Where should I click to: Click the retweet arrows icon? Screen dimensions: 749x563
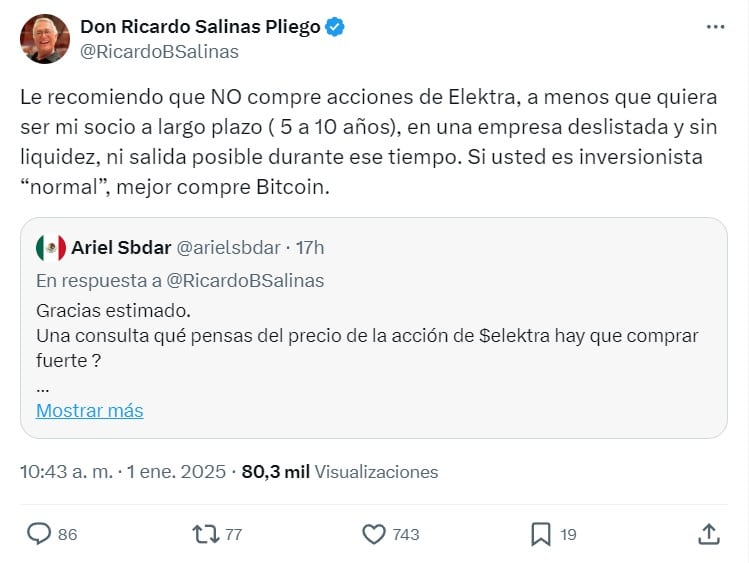pyautogui.click(x=204, y=534)
